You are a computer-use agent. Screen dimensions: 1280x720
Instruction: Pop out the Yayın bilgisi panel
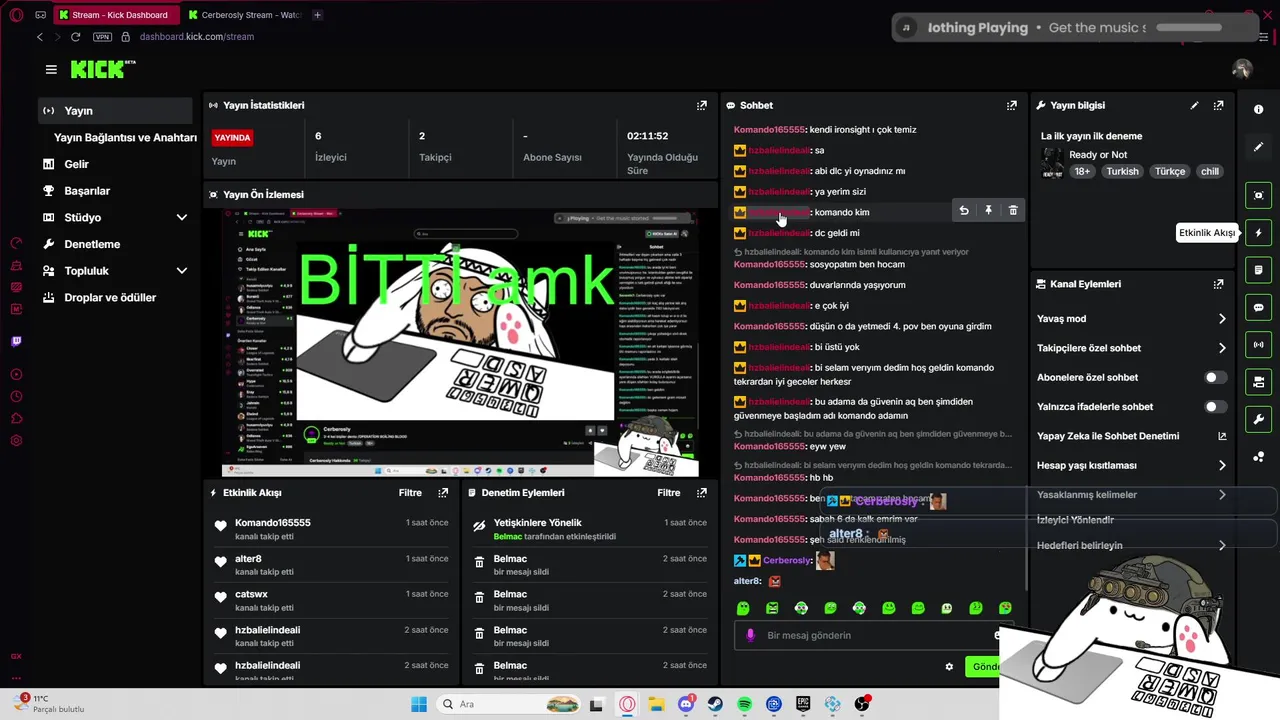[x=1218, y=105]
